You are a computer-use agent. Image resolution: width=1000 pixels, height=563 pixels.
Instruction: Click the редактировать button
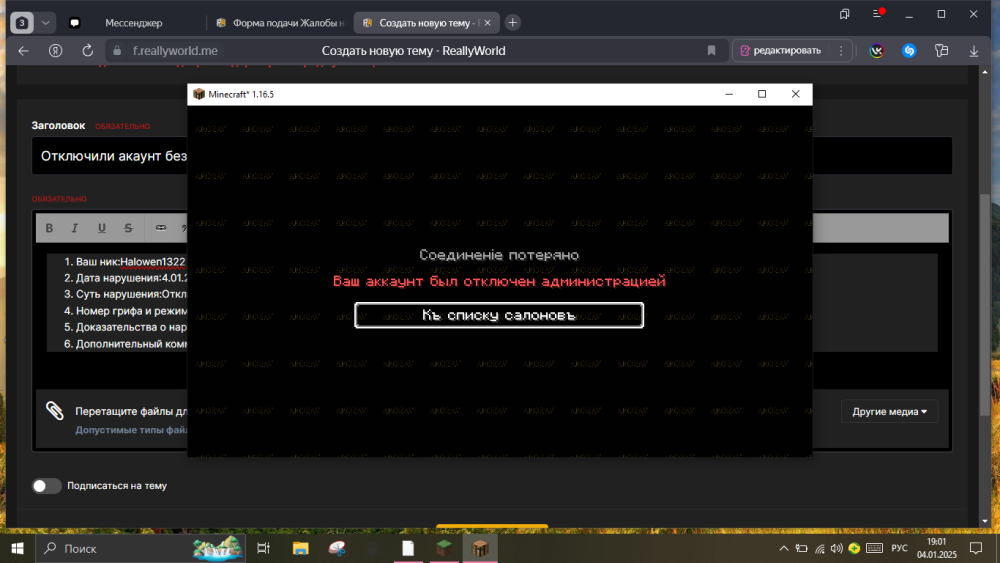click(781, 50)
